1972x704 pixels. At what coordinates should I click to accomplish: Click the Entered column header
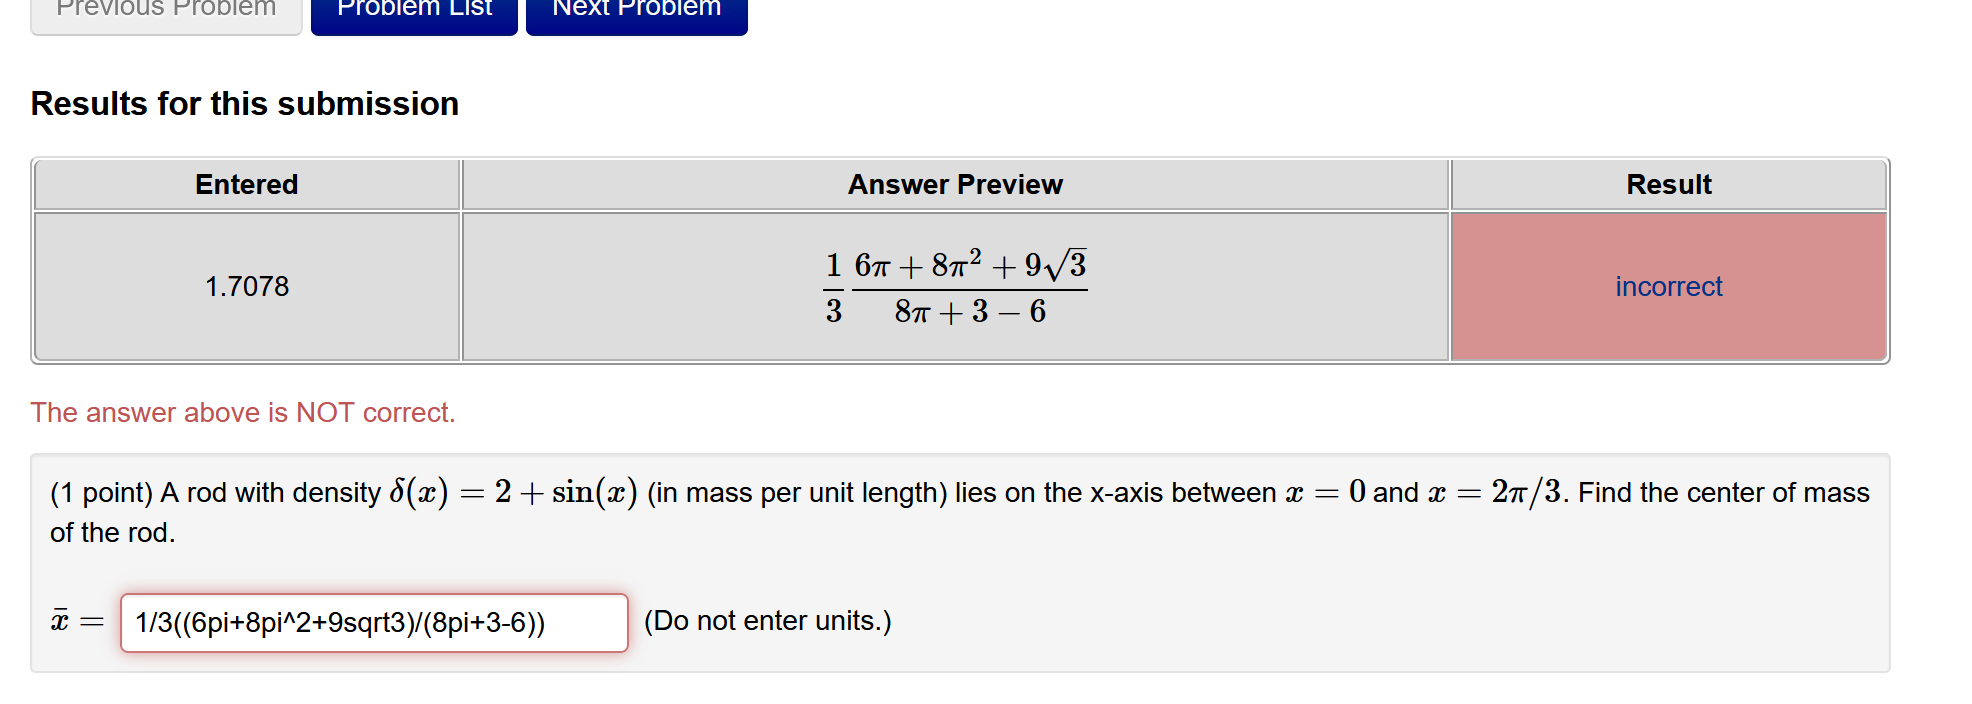pos(246,184)
